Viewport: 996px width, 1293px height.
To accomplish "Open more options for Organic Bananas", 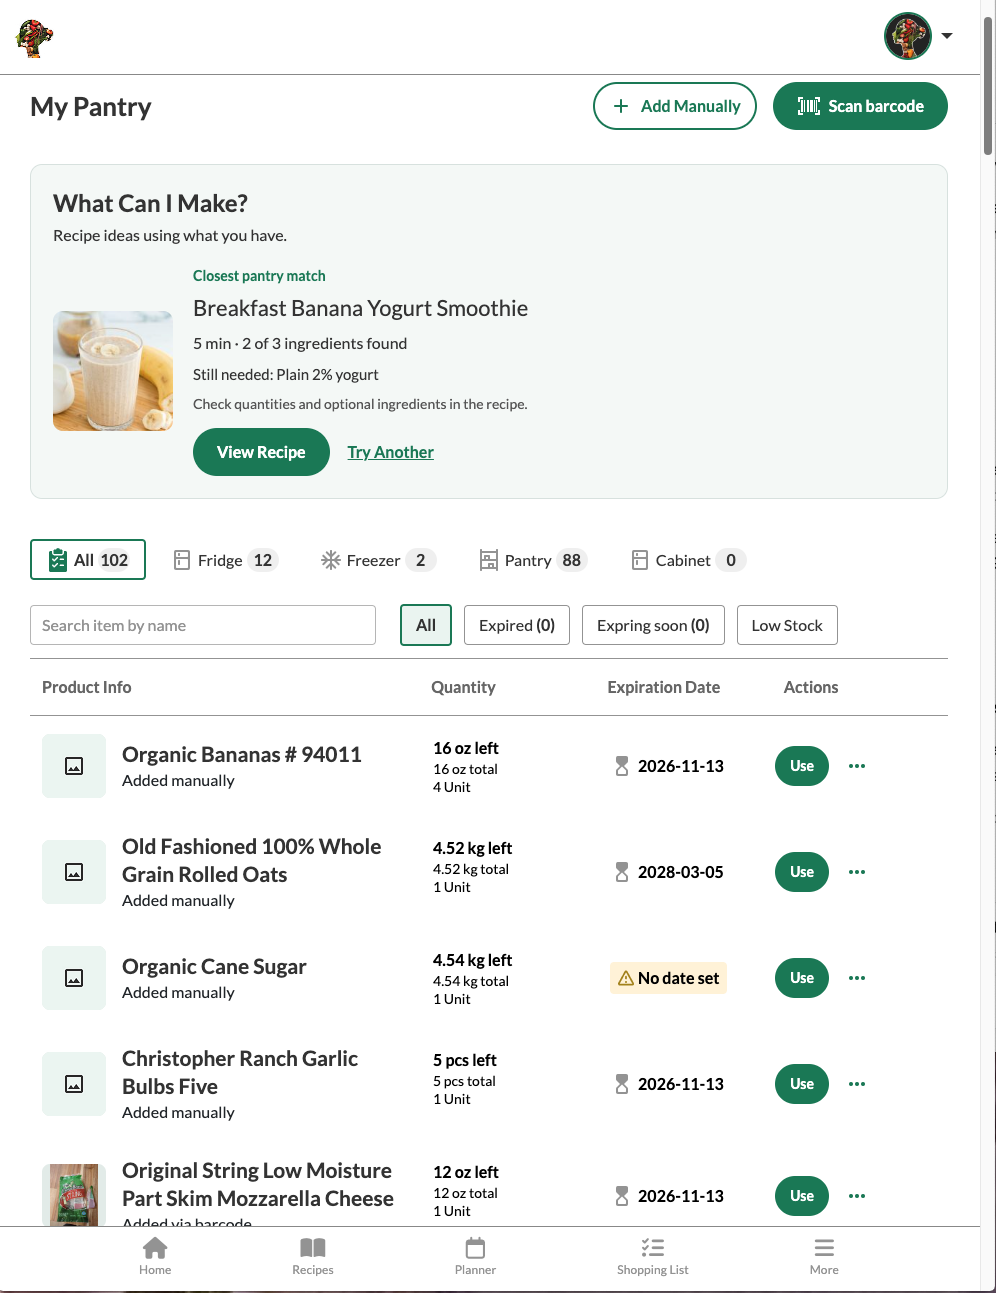I will tap(857, 766).
